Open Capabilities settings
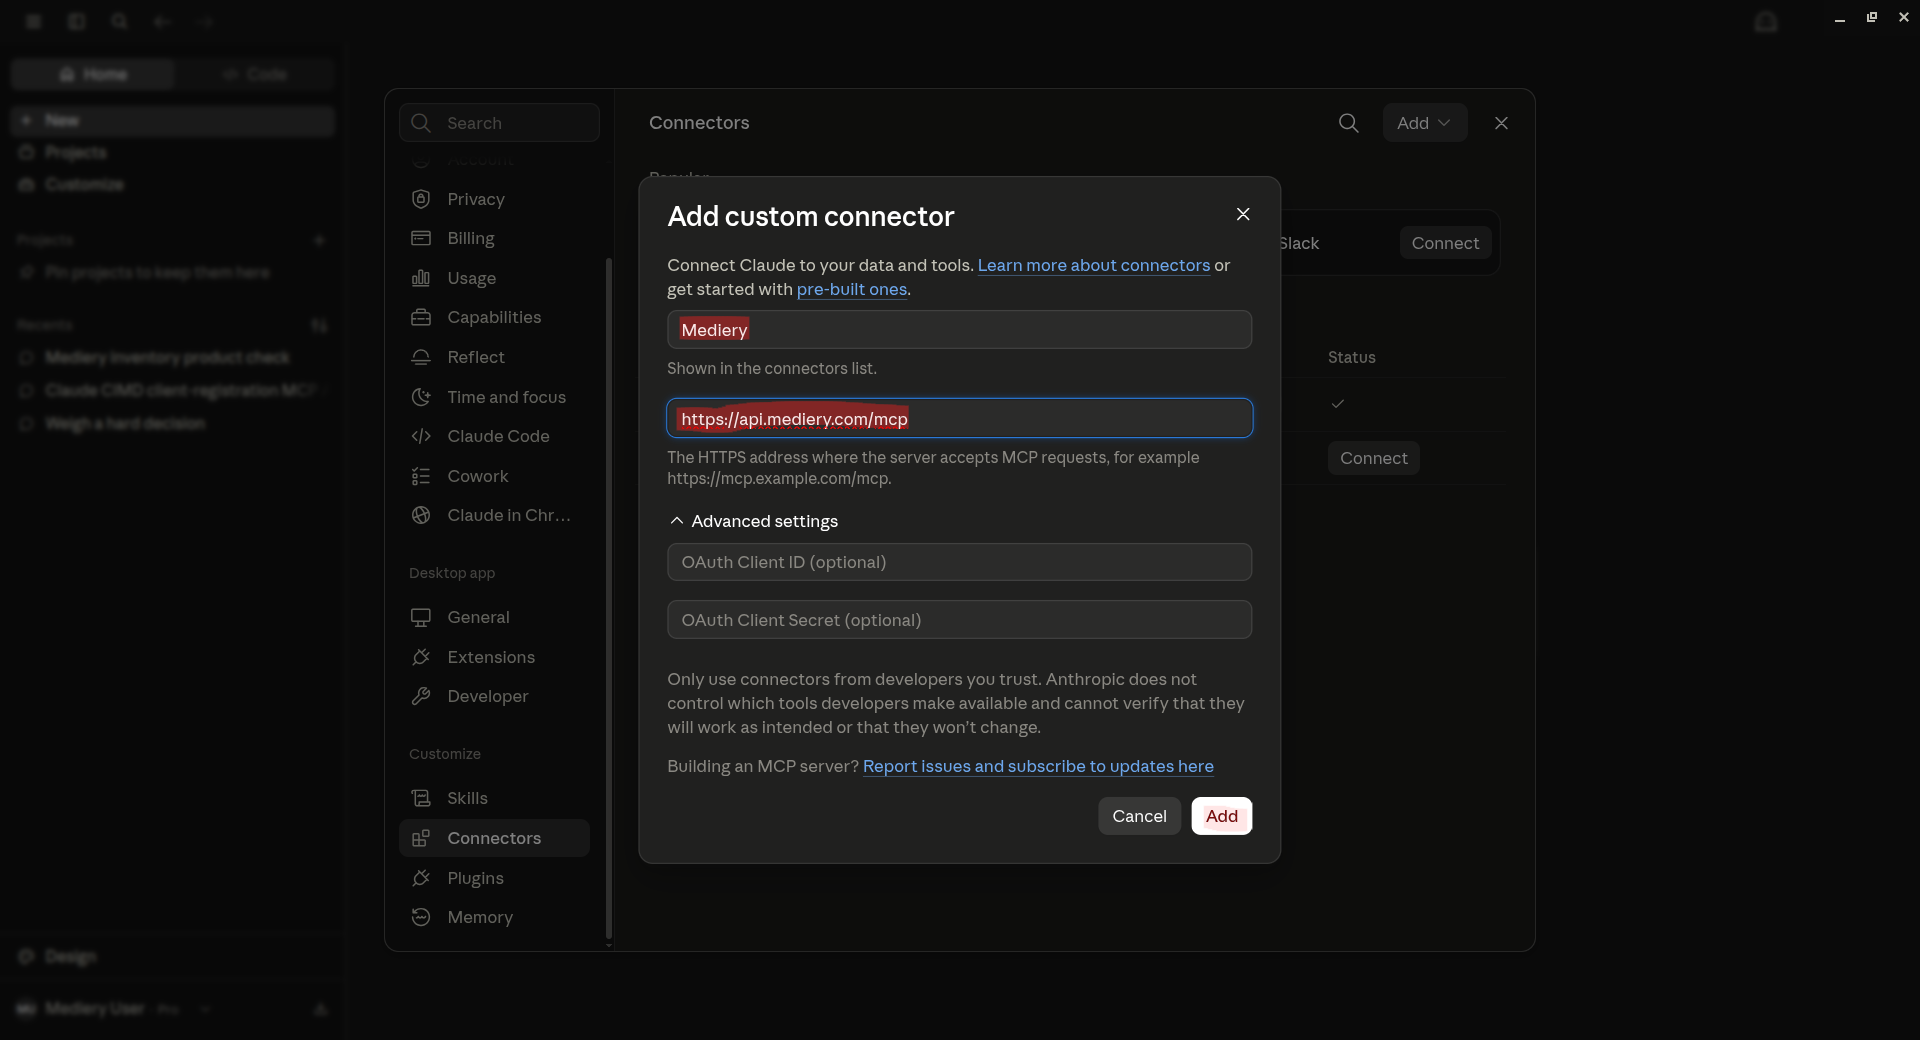Viewport: 1920px width, 1040px height. pos(494,317)
